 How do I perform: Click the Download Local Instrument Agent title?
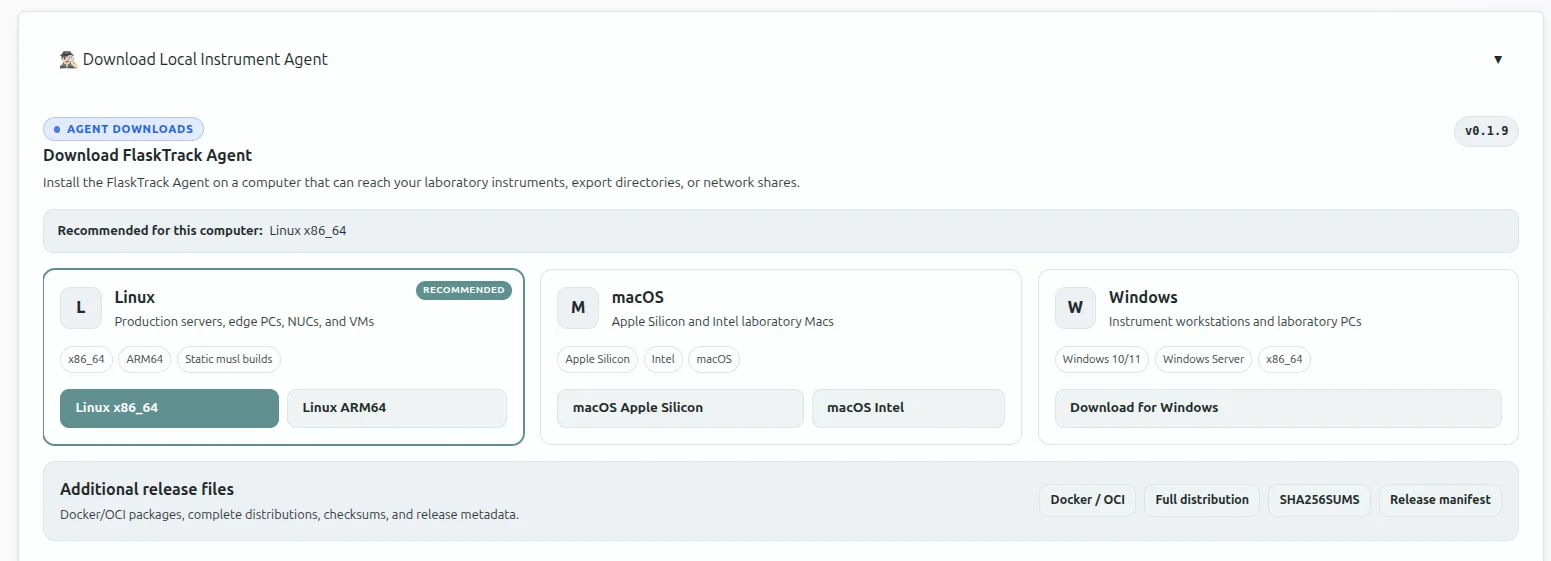pyautogui.click(x=205, y=60)
